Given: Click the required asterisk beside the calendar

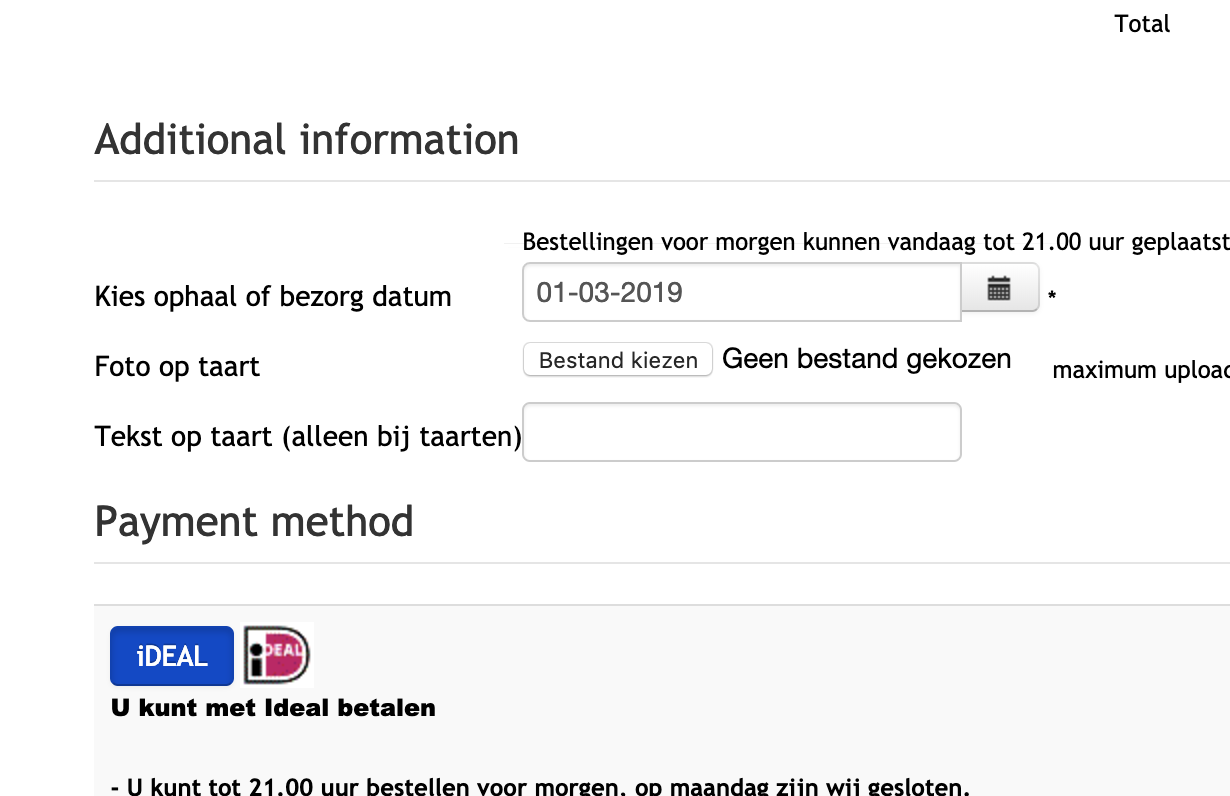Looking at the screenshot, I should click(x=1052, y=296).
